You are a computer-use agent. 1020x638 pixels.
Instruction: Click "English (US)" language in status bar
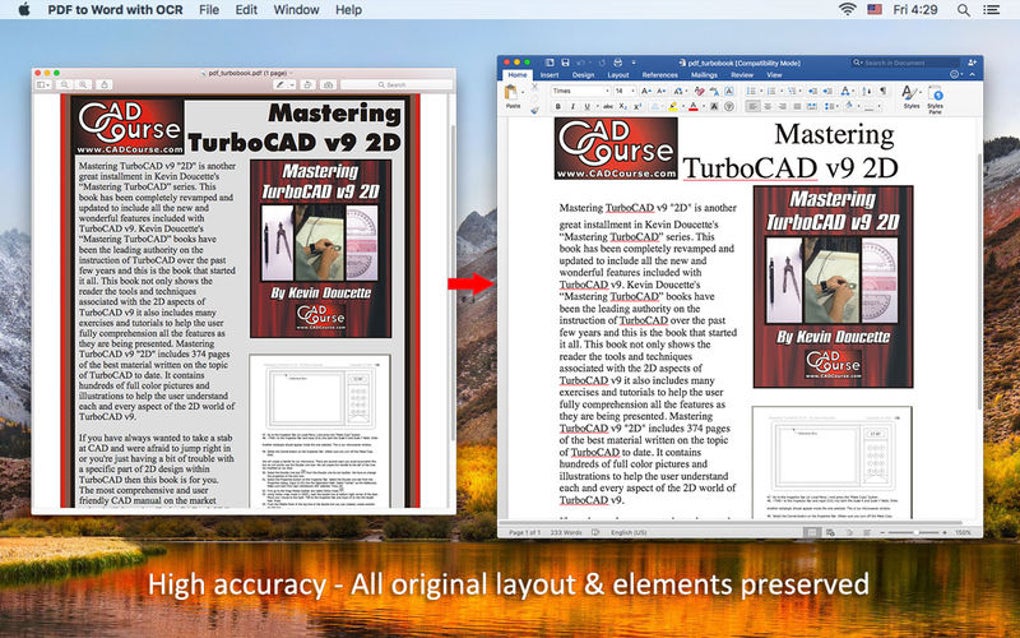(628, 532)
